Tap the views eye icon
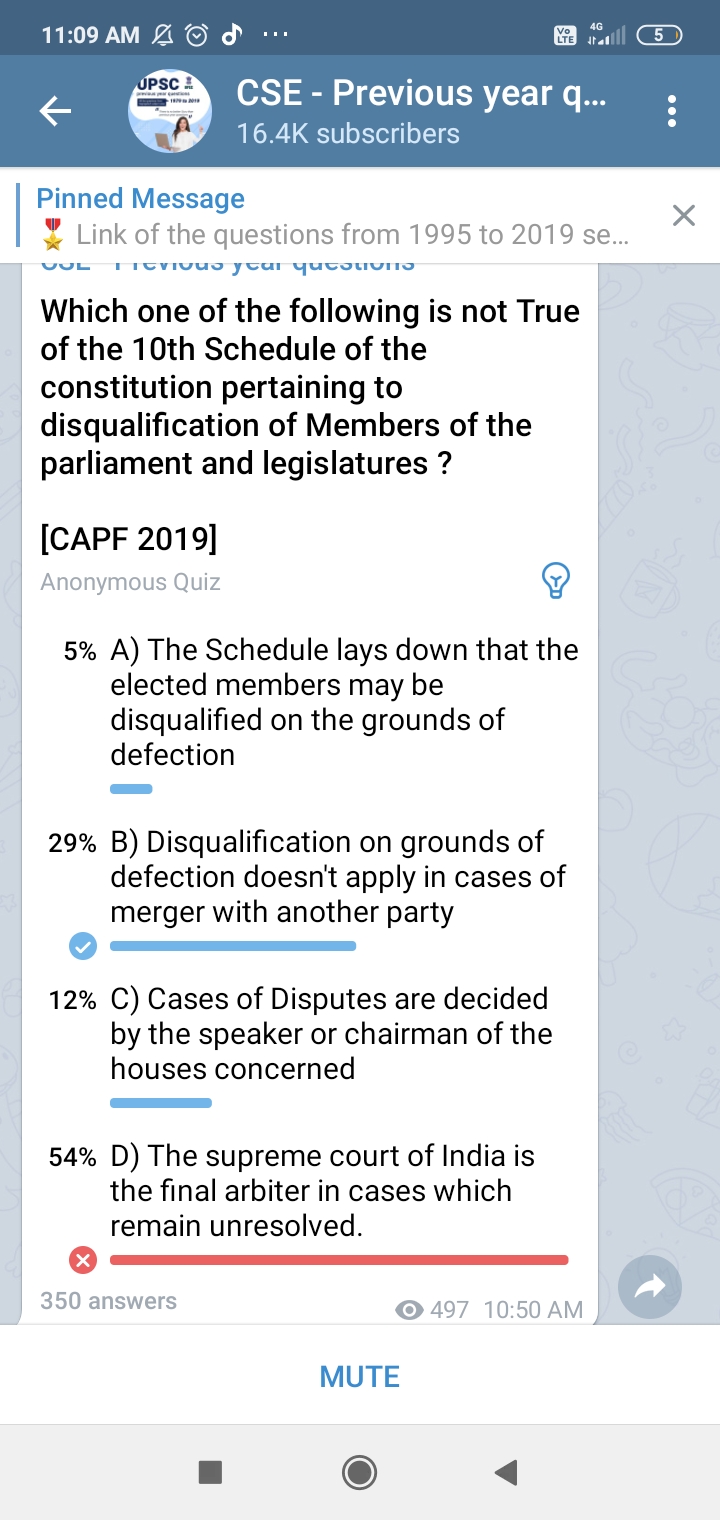The height and width of the screenshot is (1520, 720). pyautogui.click(x=409, y=1310)
